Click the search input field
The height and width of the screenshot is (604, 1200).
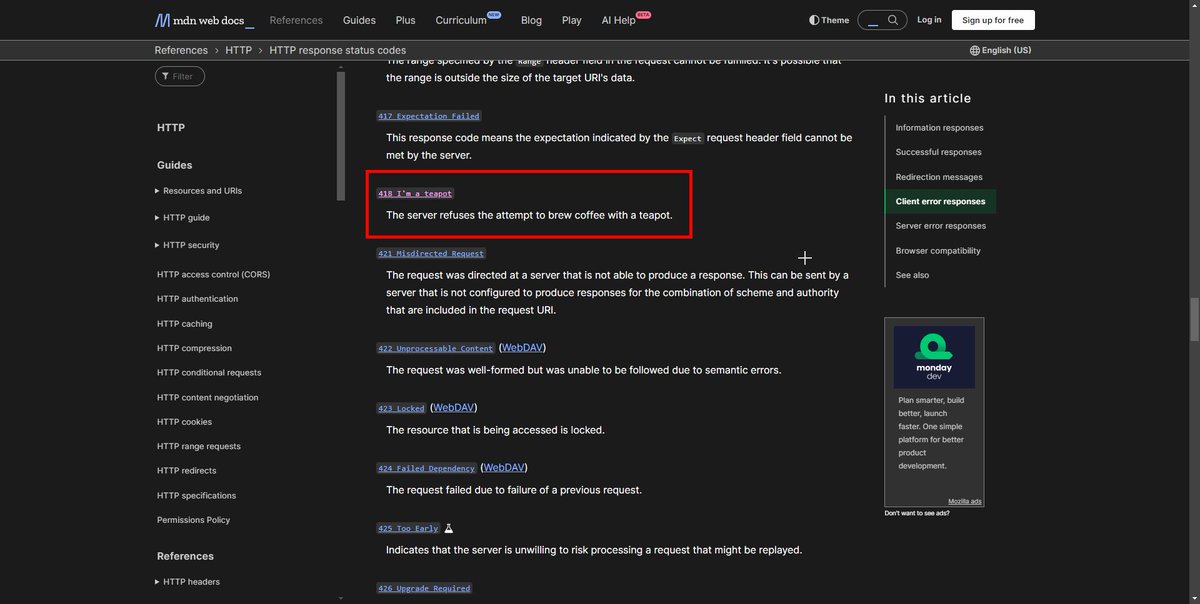click(x=874, y=20)
